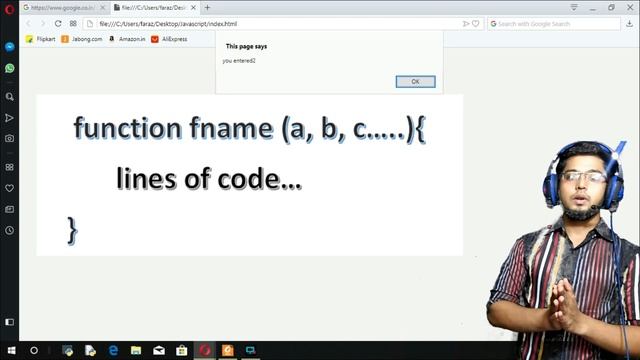Open My Flow send icon in sidebar
The image size is (640, 360).
[9, 118]
